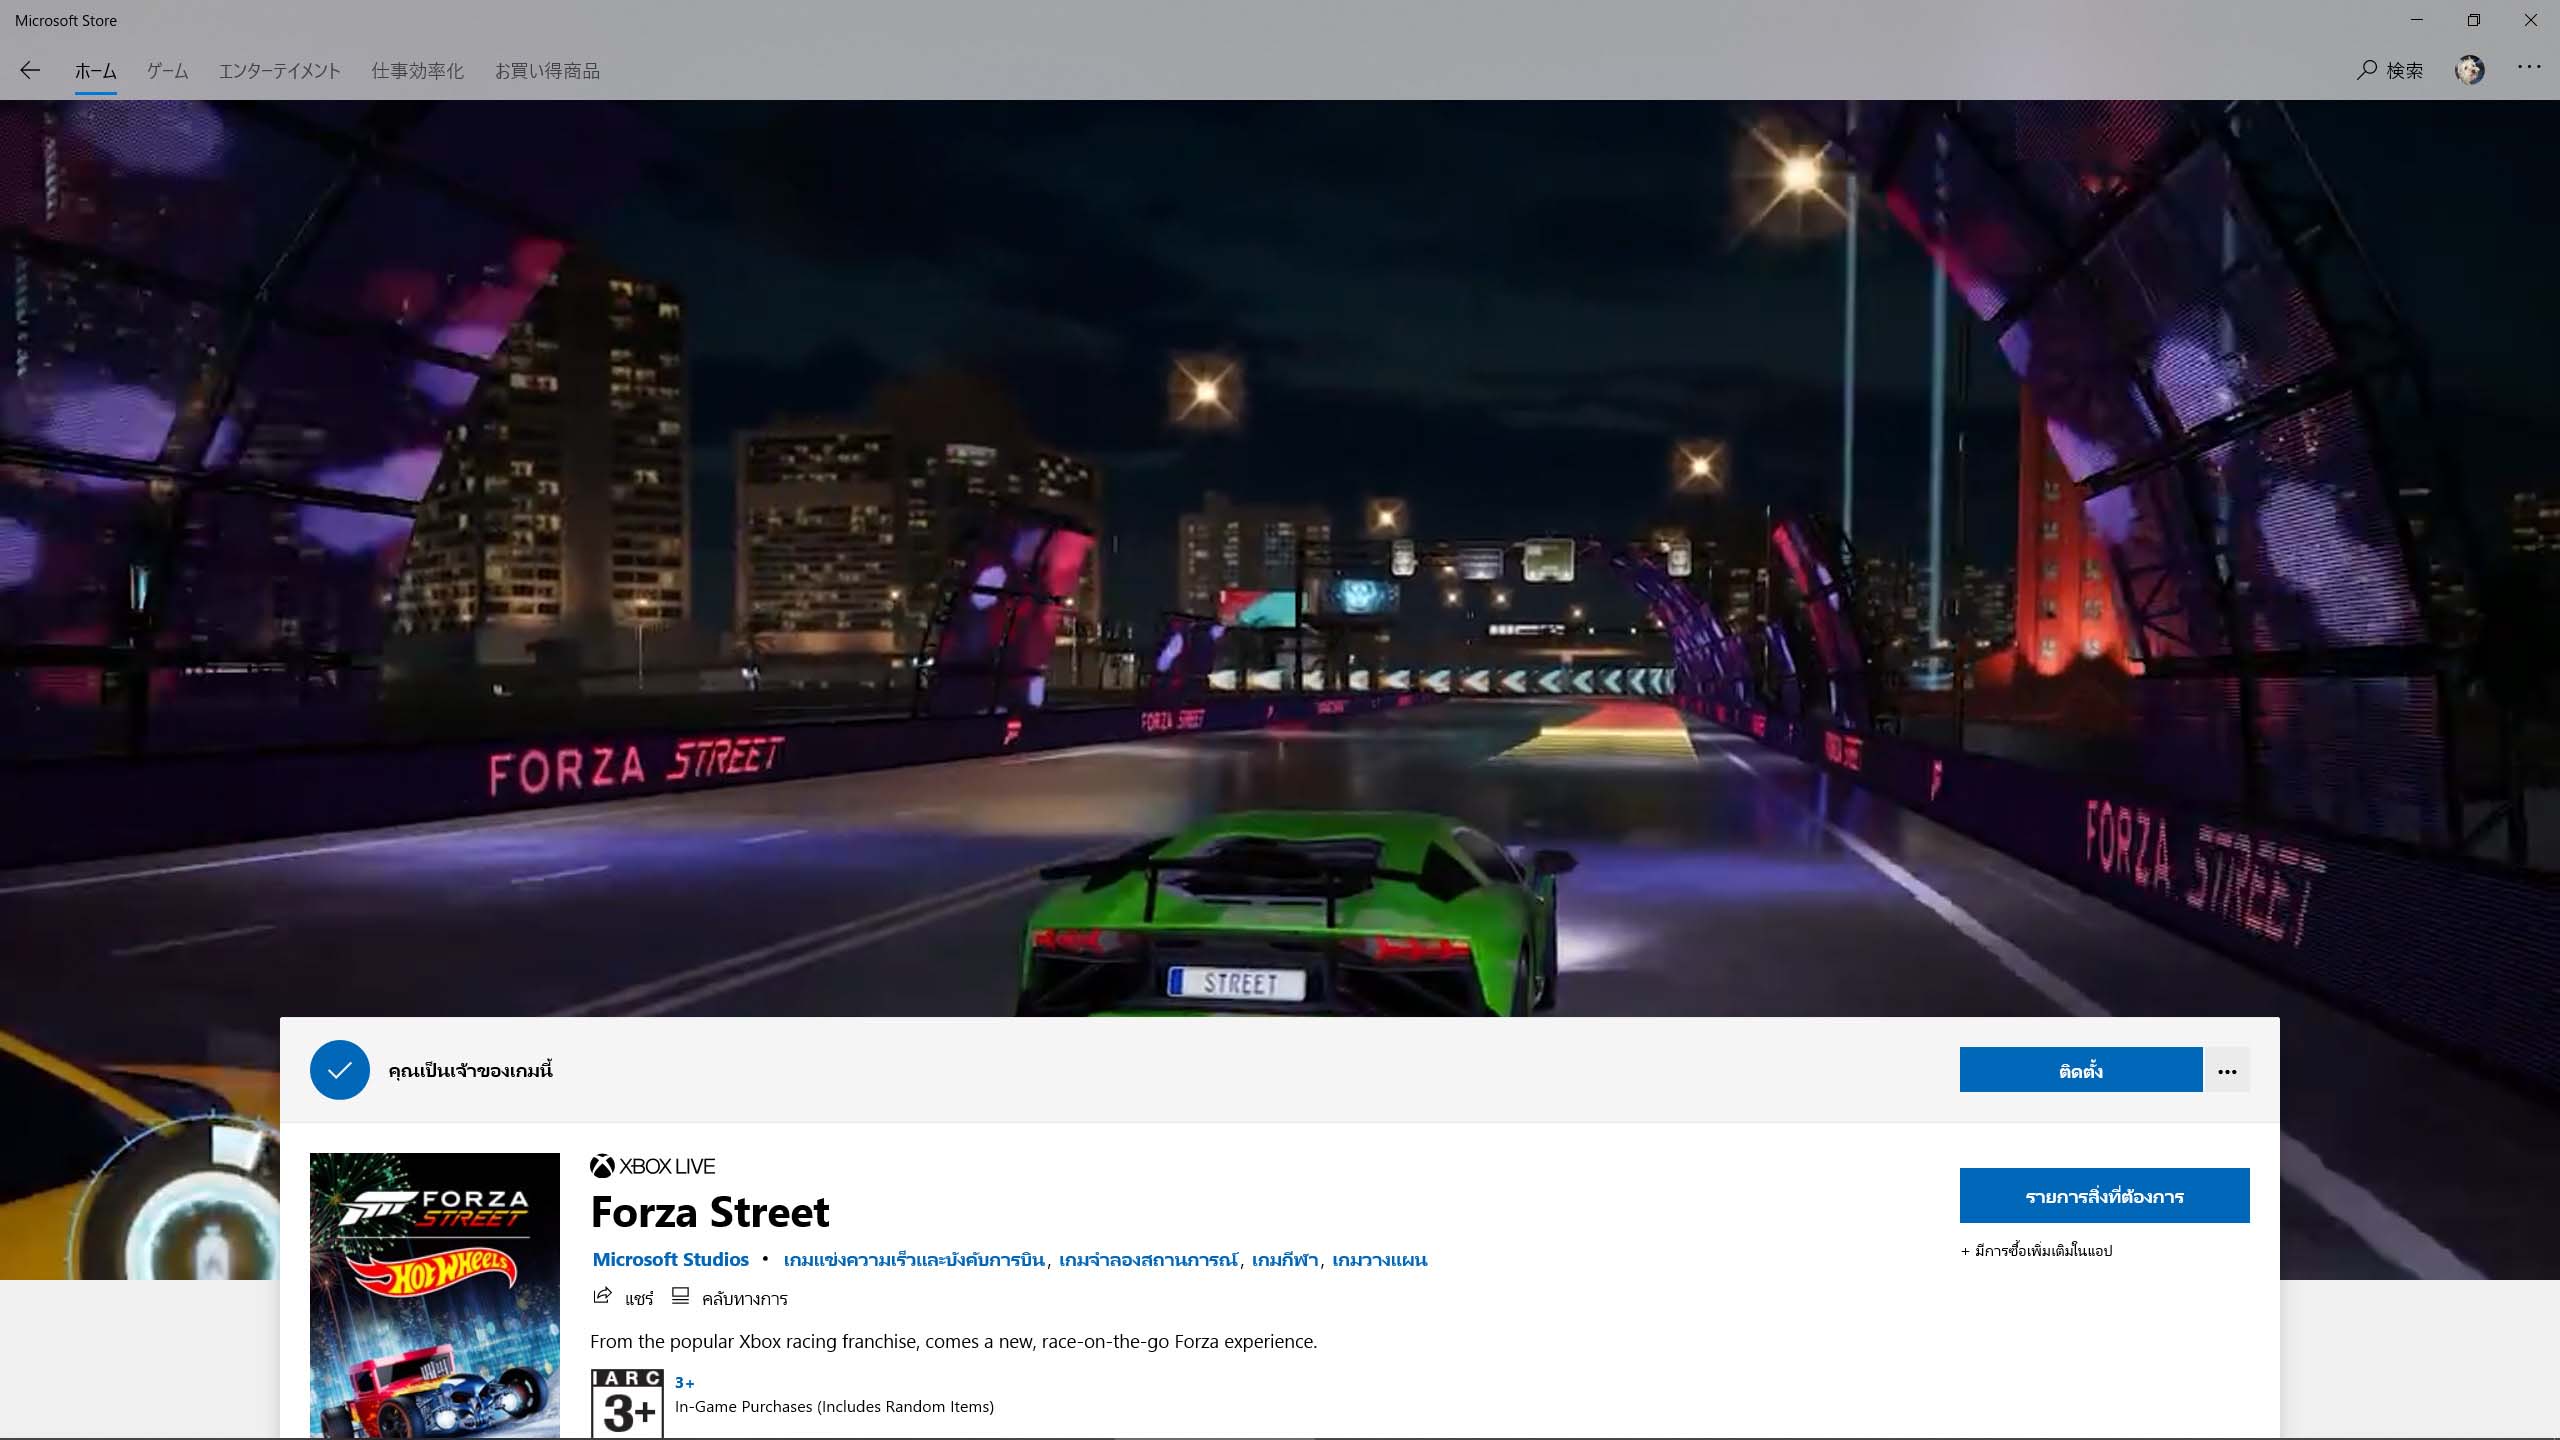Close the Microsoft Store window

[2531, 20]
